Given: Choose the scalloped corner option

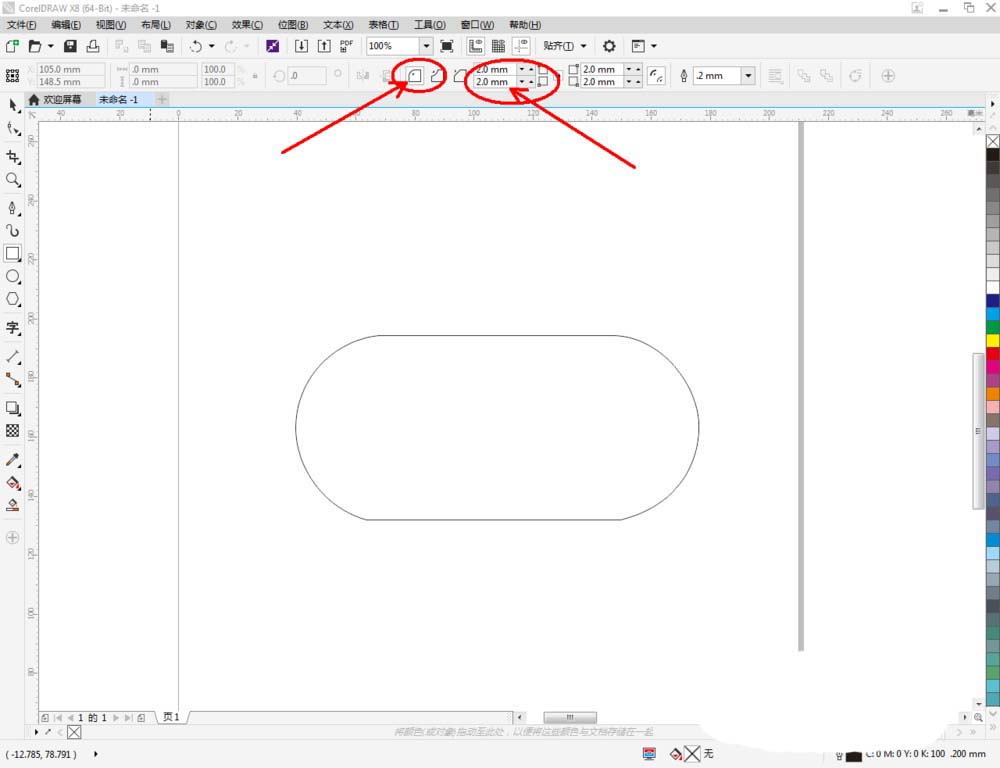Looking at the screenshot, I should 437,76.
